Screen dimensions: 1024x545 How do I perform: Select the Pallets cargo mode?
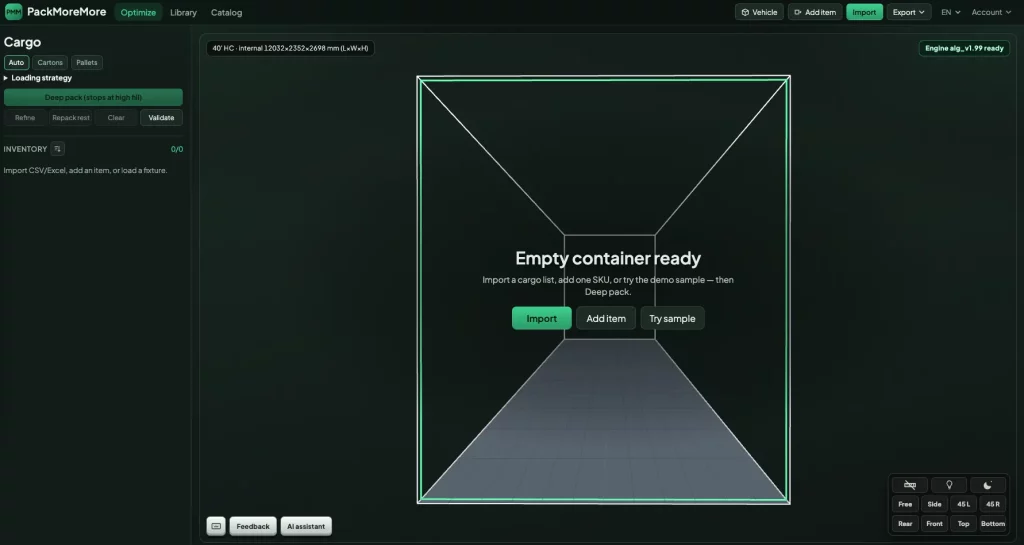(x=86, y=63)
